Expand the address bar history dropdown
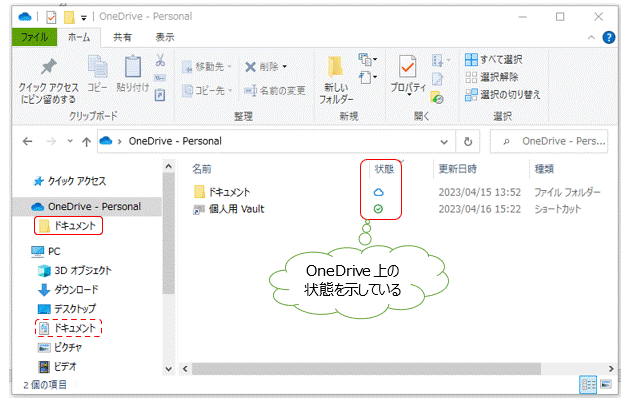 444,142
